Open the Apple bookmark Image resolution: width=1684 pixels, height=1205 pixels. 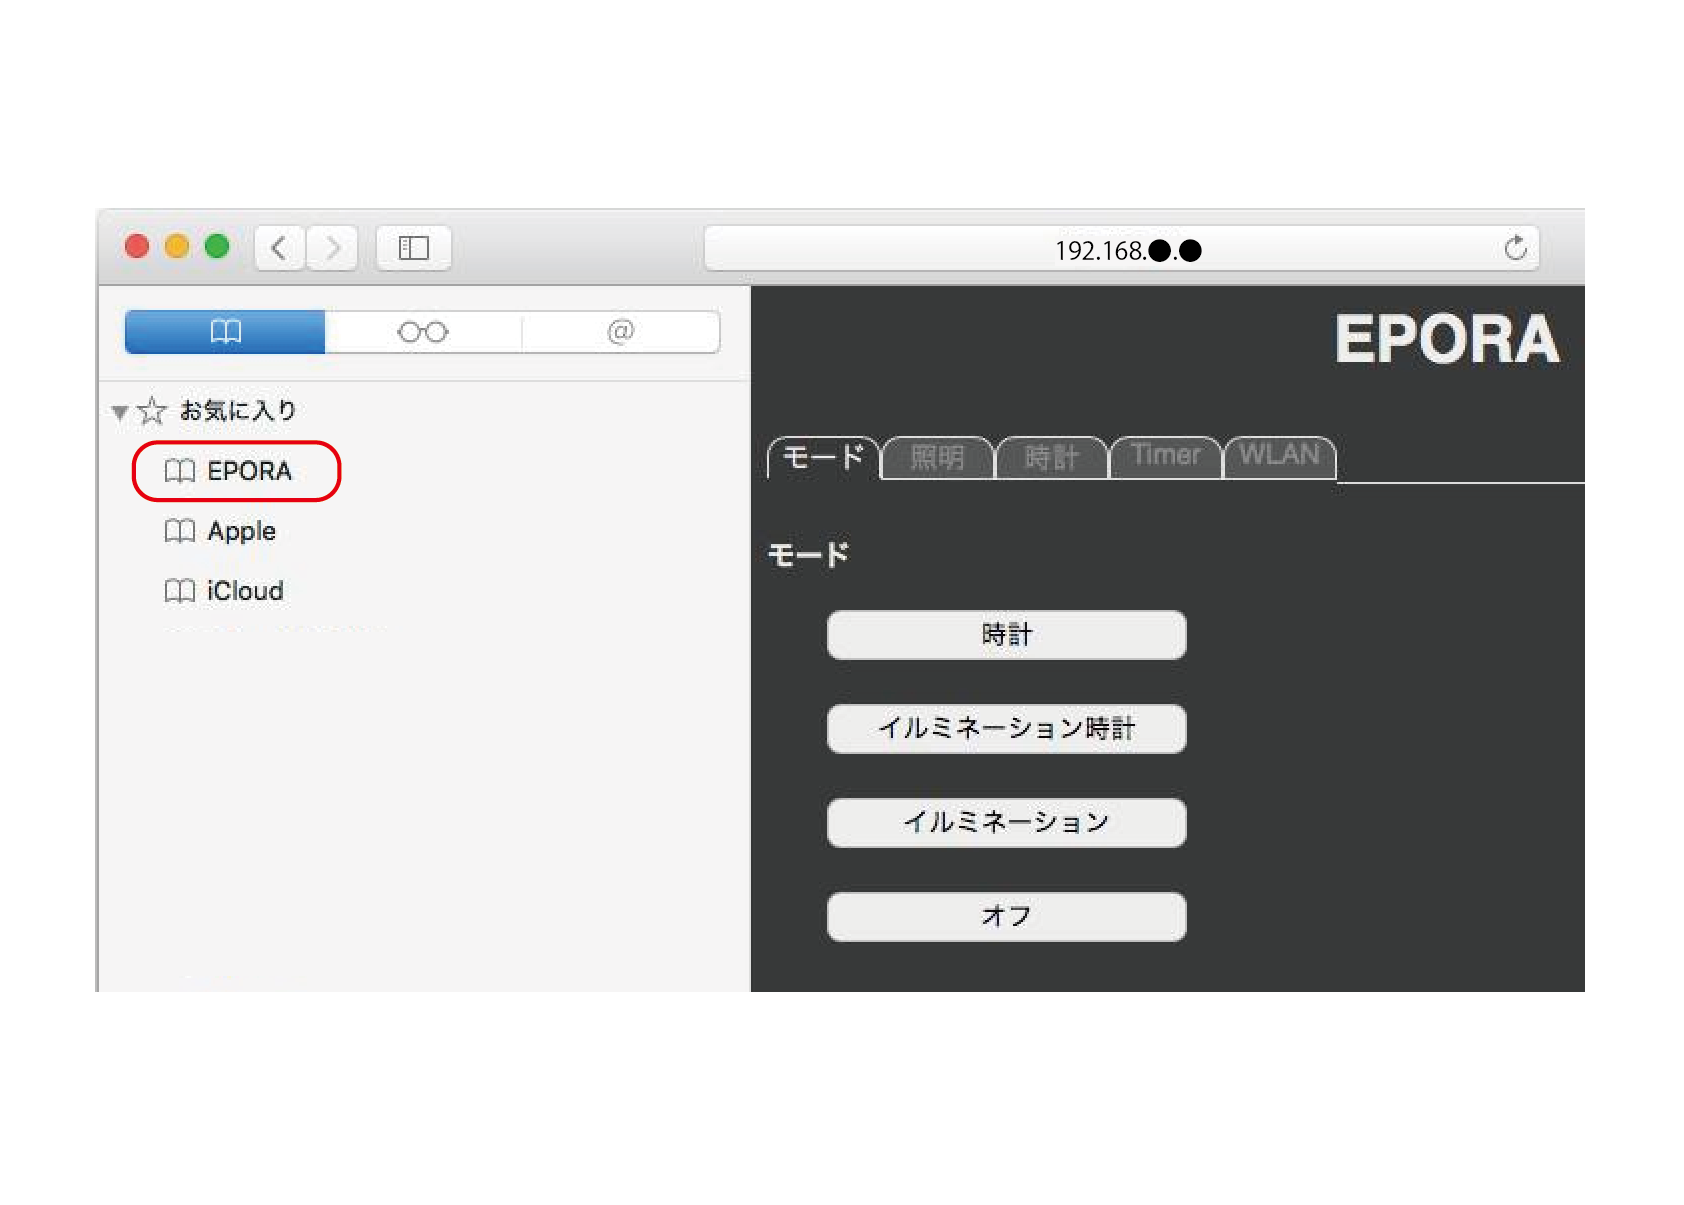241,531
